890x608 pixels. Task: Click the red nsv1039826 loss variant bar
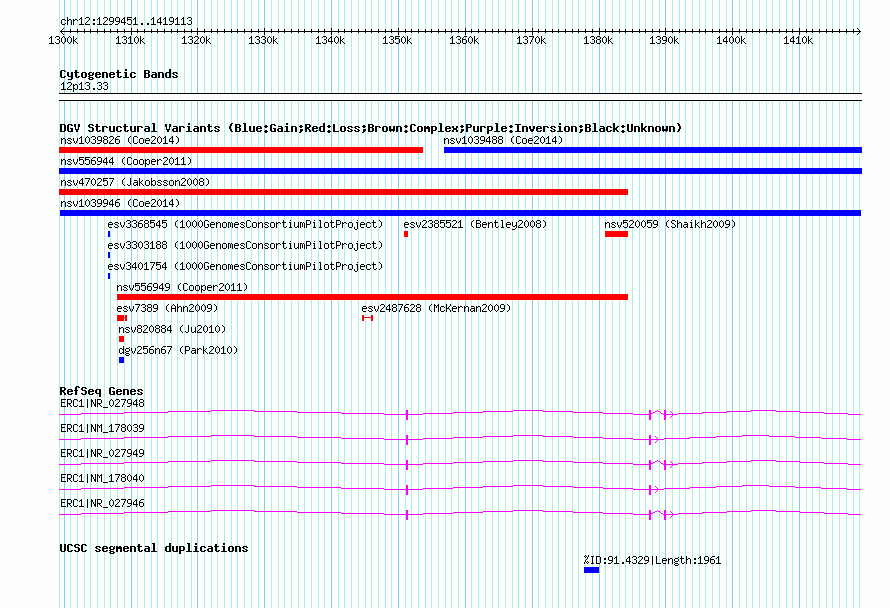tap(241, 150)
